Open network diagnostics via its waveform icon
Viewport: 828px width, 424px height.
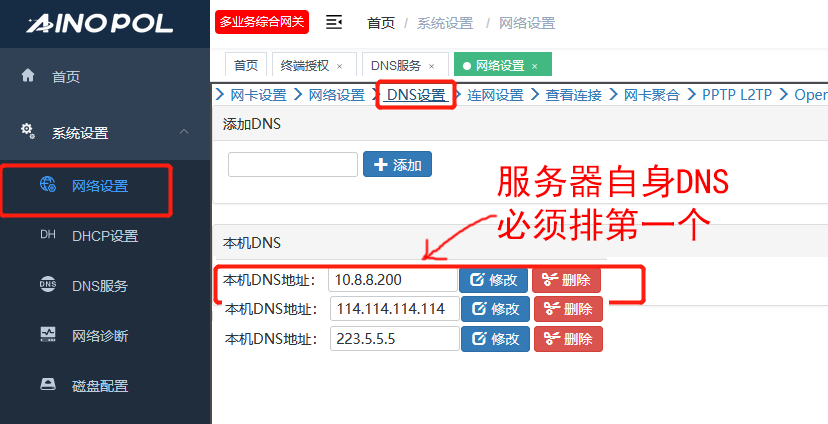pos(47,335)
